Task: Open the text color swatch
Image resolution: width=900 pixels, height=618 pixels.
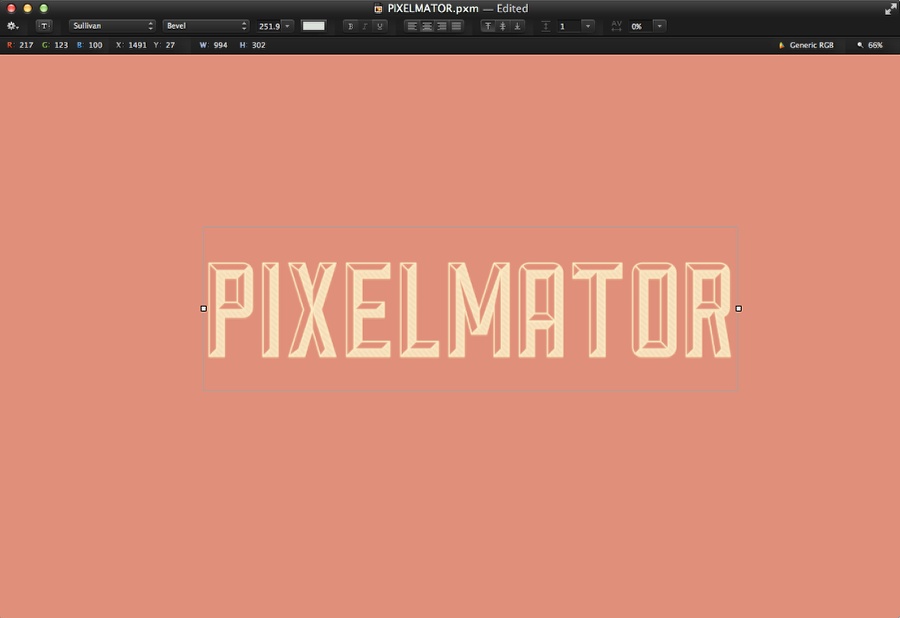Action: (x=313, y=26)
